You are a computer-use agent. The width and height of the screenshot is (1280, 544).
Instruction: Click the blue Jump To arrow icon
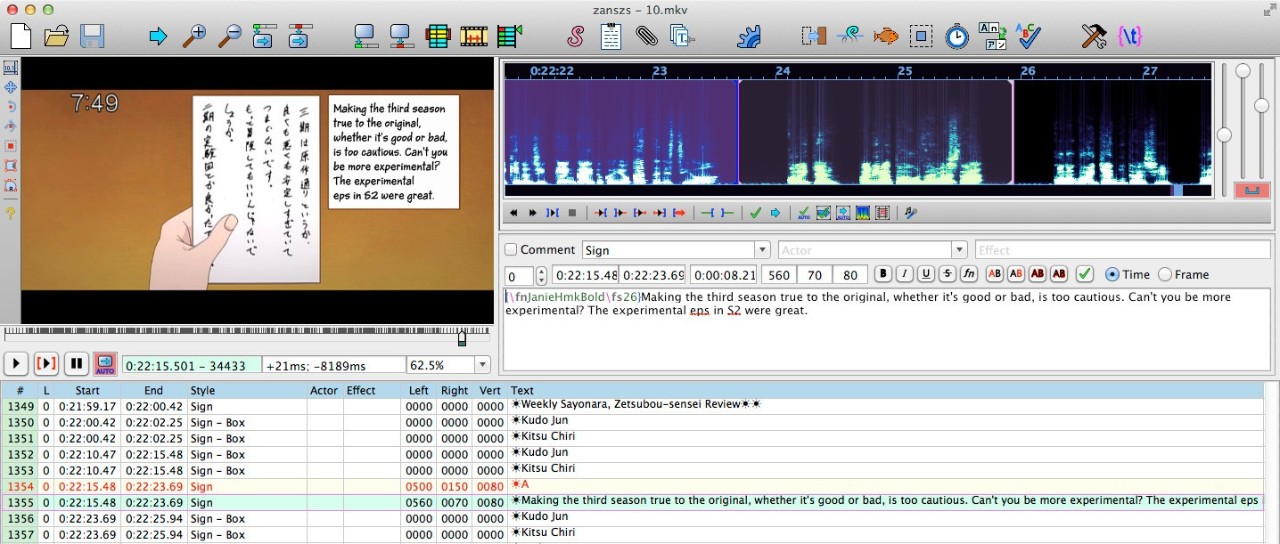pos(158,37)
